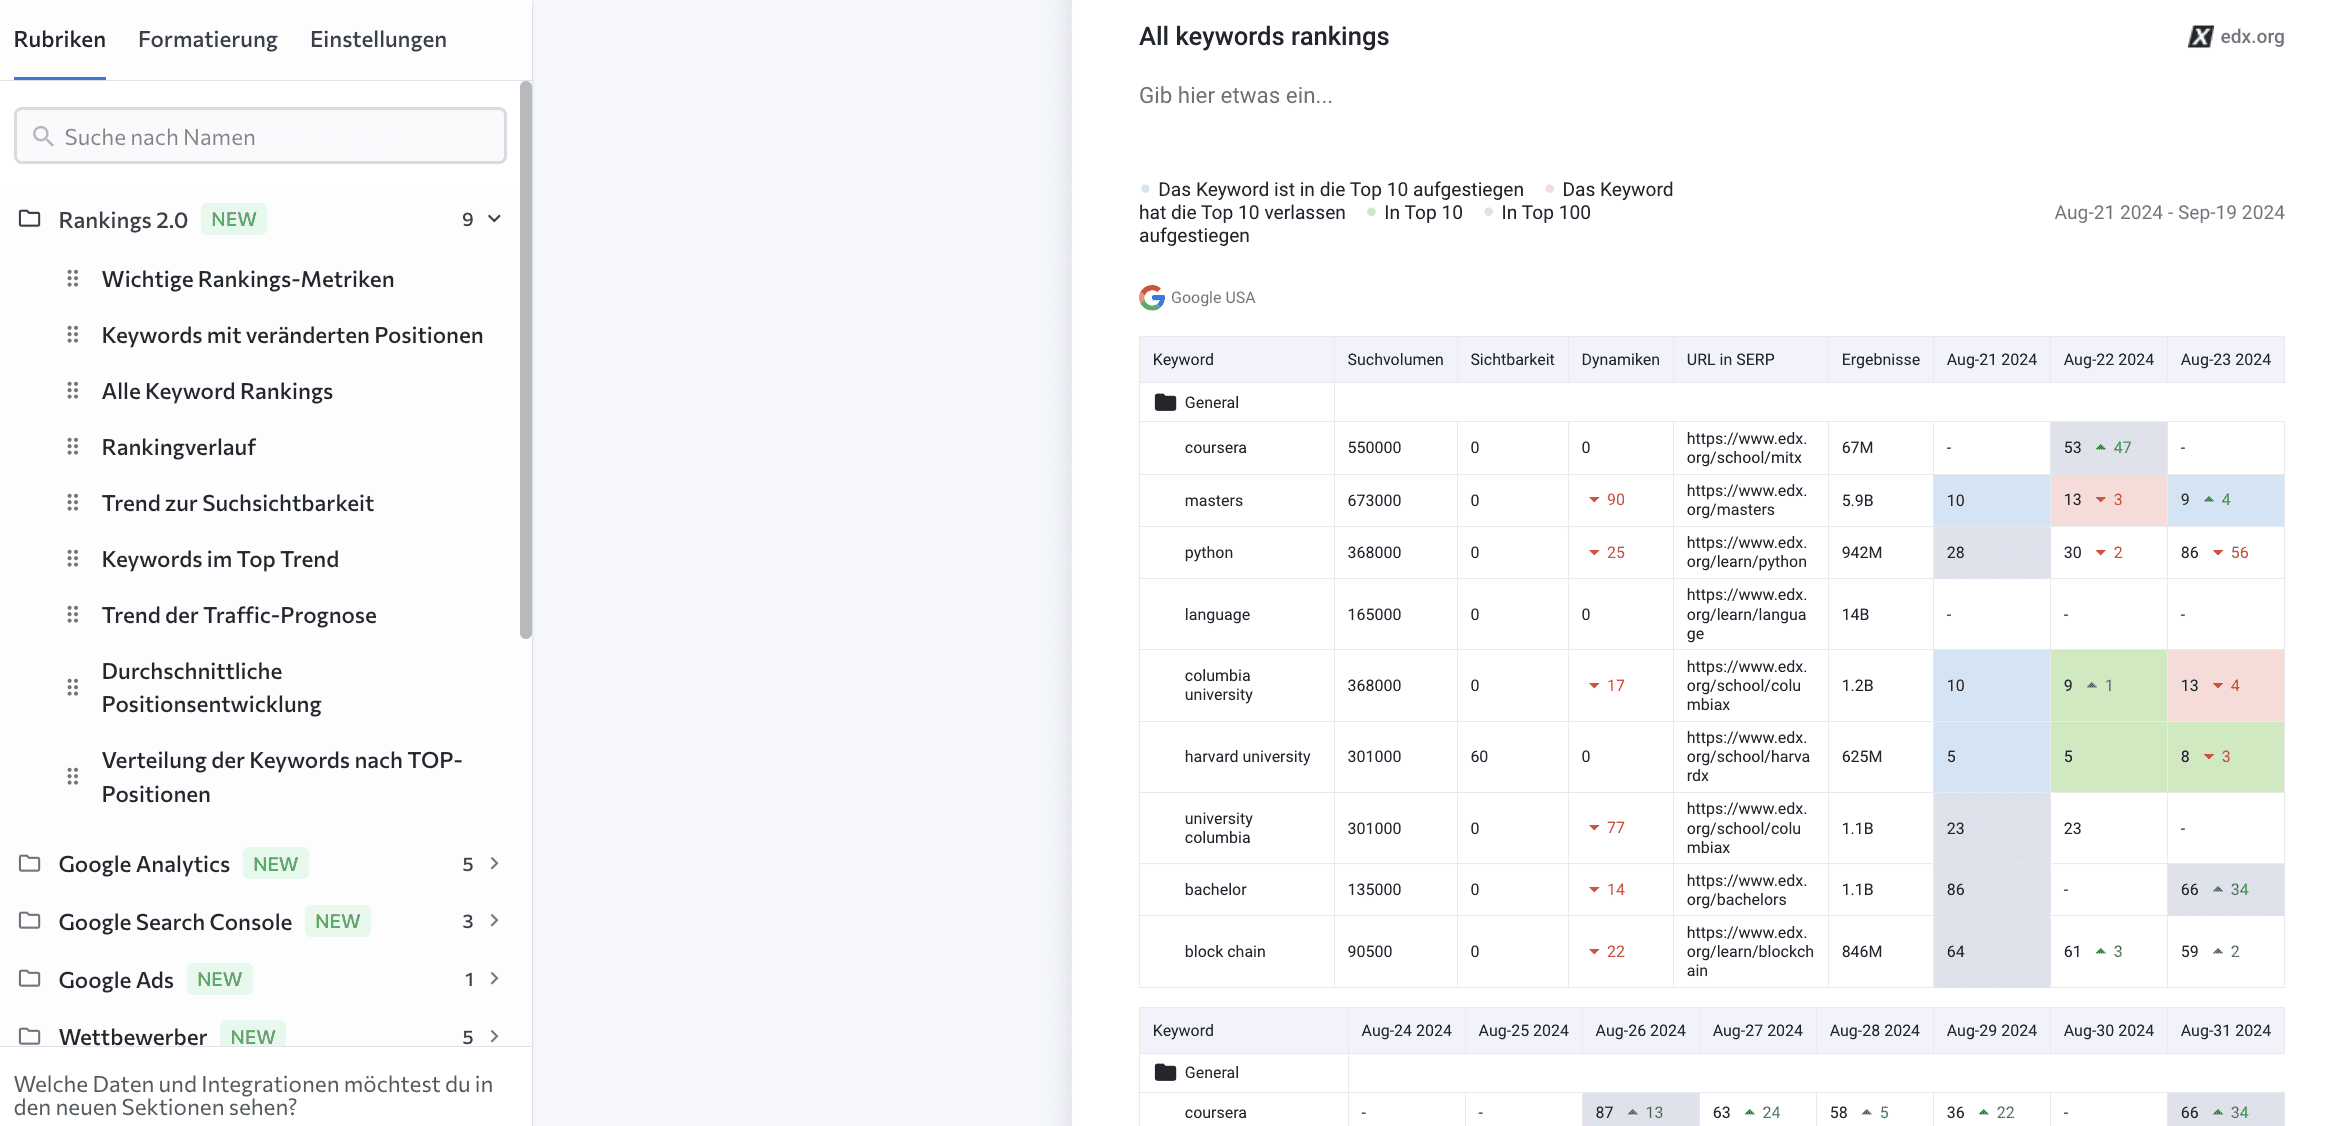Collapse the Rankings 2.0 section chevron
The height and width of the screenshot is (1126, 2336).
coord(494,219)
